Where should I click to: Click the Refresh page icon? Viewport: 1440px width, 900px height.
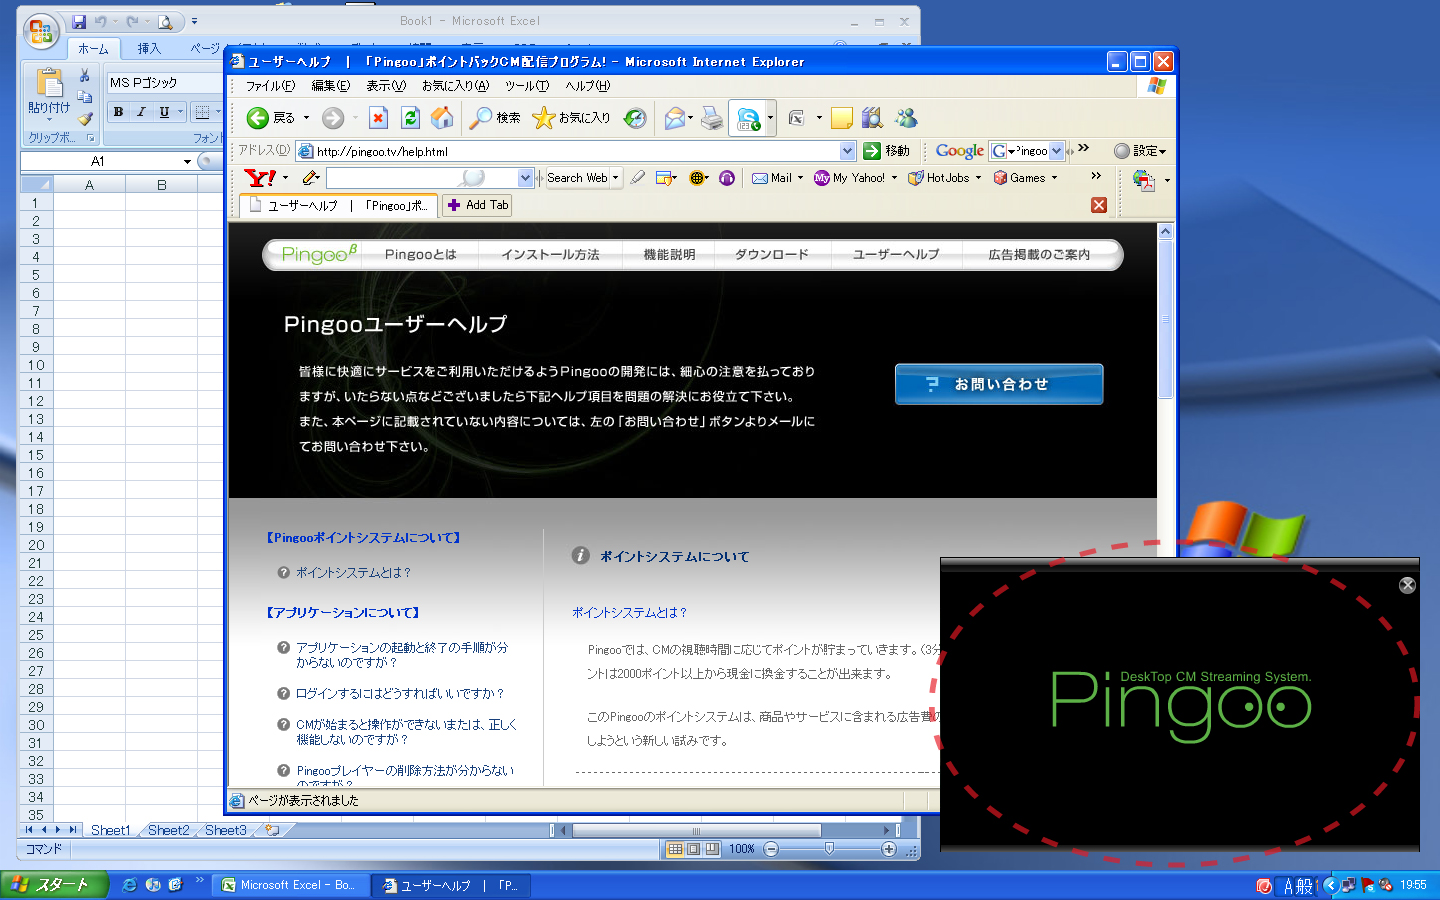(410, 118)
